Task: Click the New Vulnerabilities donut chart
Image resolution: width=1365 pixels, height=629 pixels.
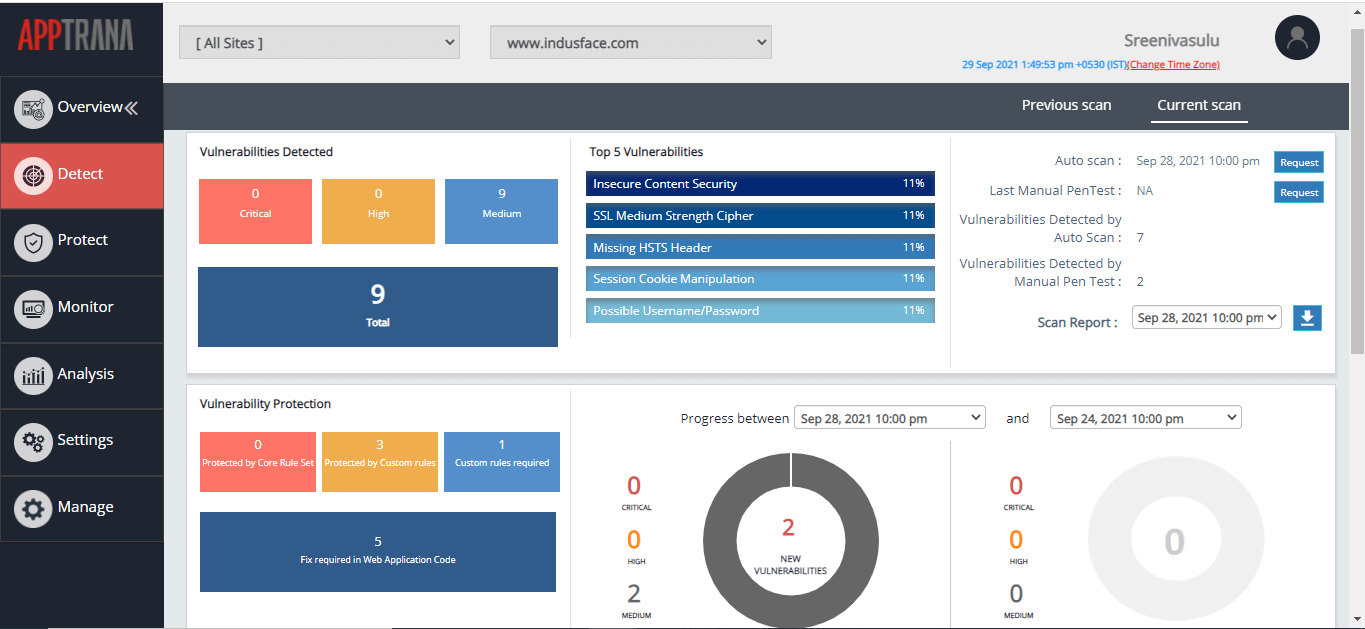Action: pyautogui.click(x=790, y=541)
